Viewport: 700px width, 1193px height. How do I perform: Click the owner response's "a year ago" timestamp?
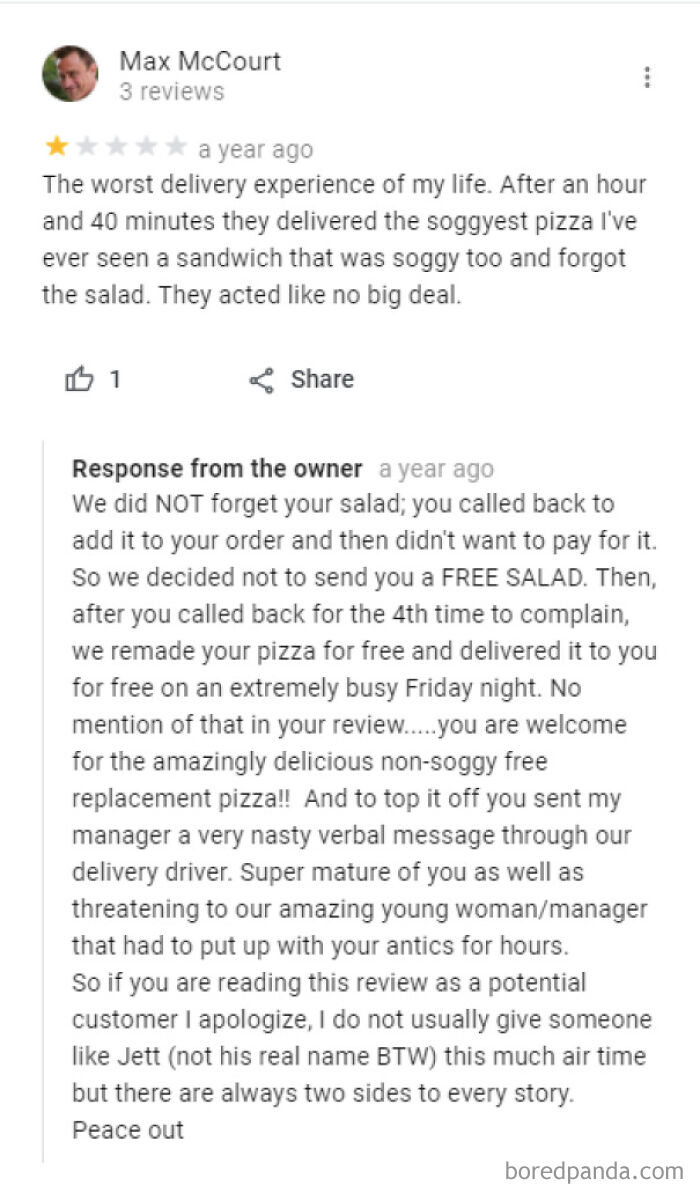[437, 468]
